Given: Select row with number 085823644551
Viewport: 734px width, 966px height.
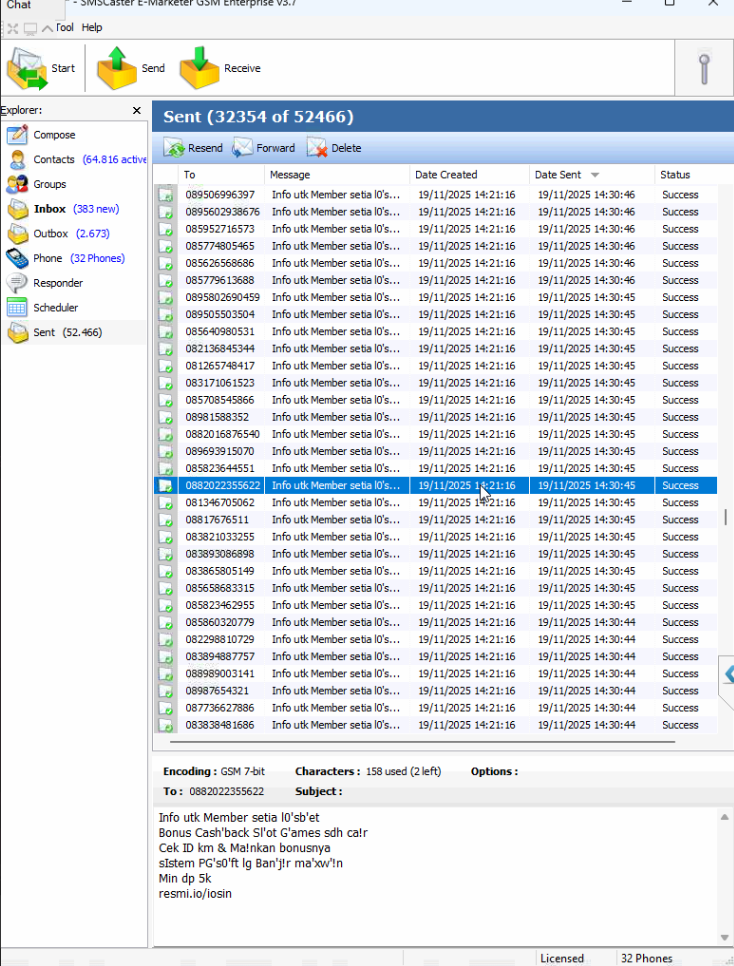Looking at the screenshot, I should coord(435,468).
